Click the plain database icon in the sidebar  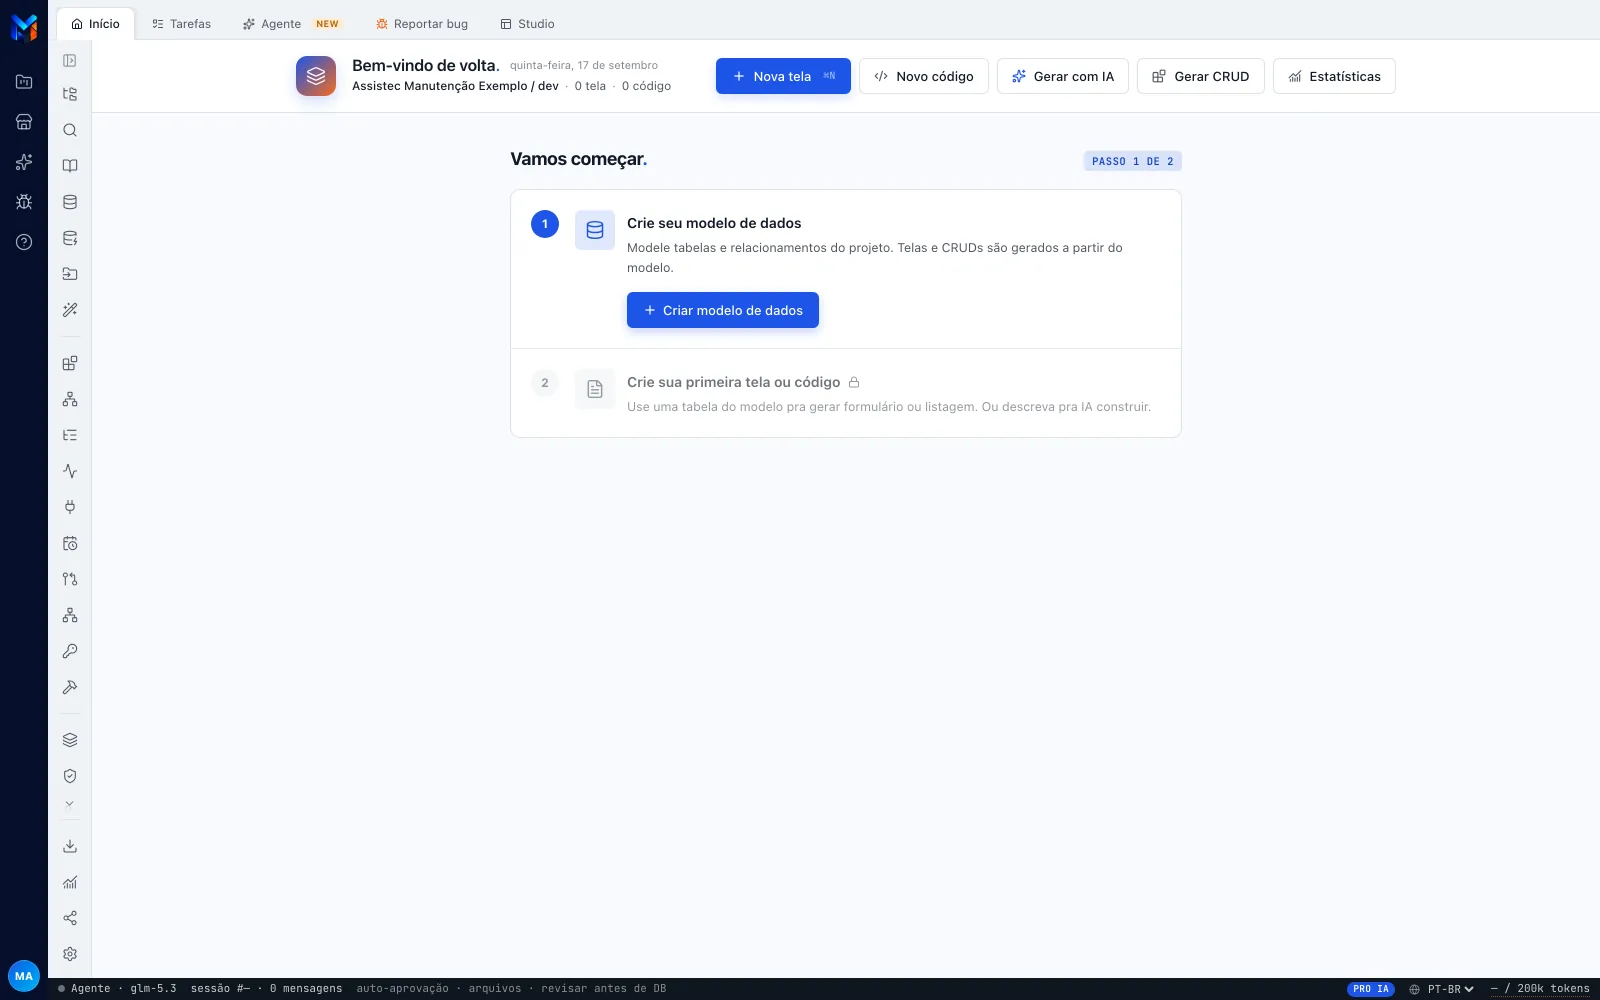pyautogui.click(x=70, y=202)
